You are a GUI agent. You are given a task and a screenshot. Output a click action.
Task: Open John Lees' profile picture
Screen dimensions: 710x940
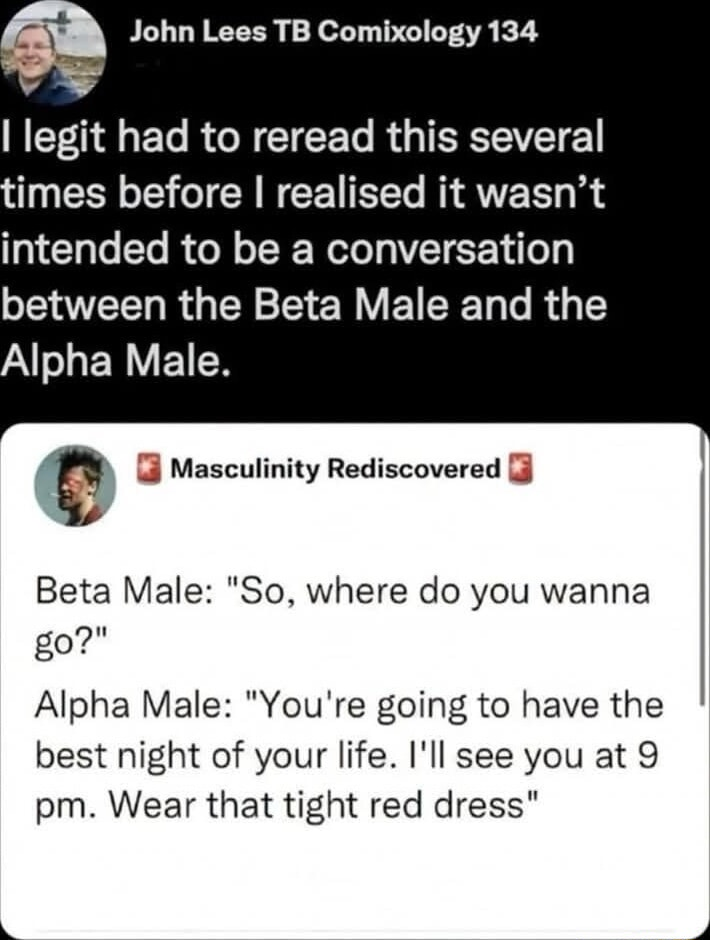coord(53,53)
